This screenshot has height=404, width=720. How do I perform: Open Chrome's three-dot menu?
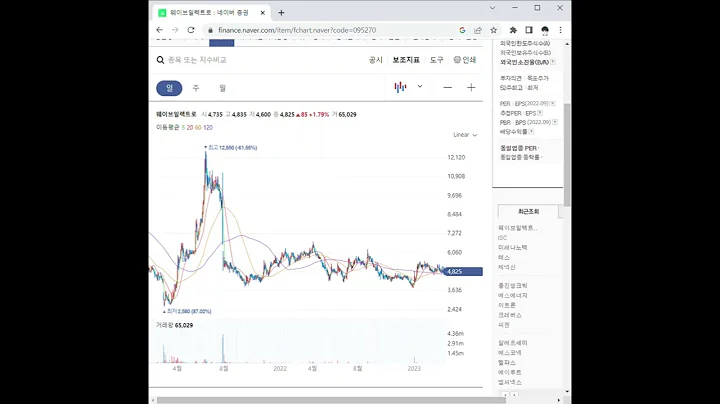click(560, 30)
